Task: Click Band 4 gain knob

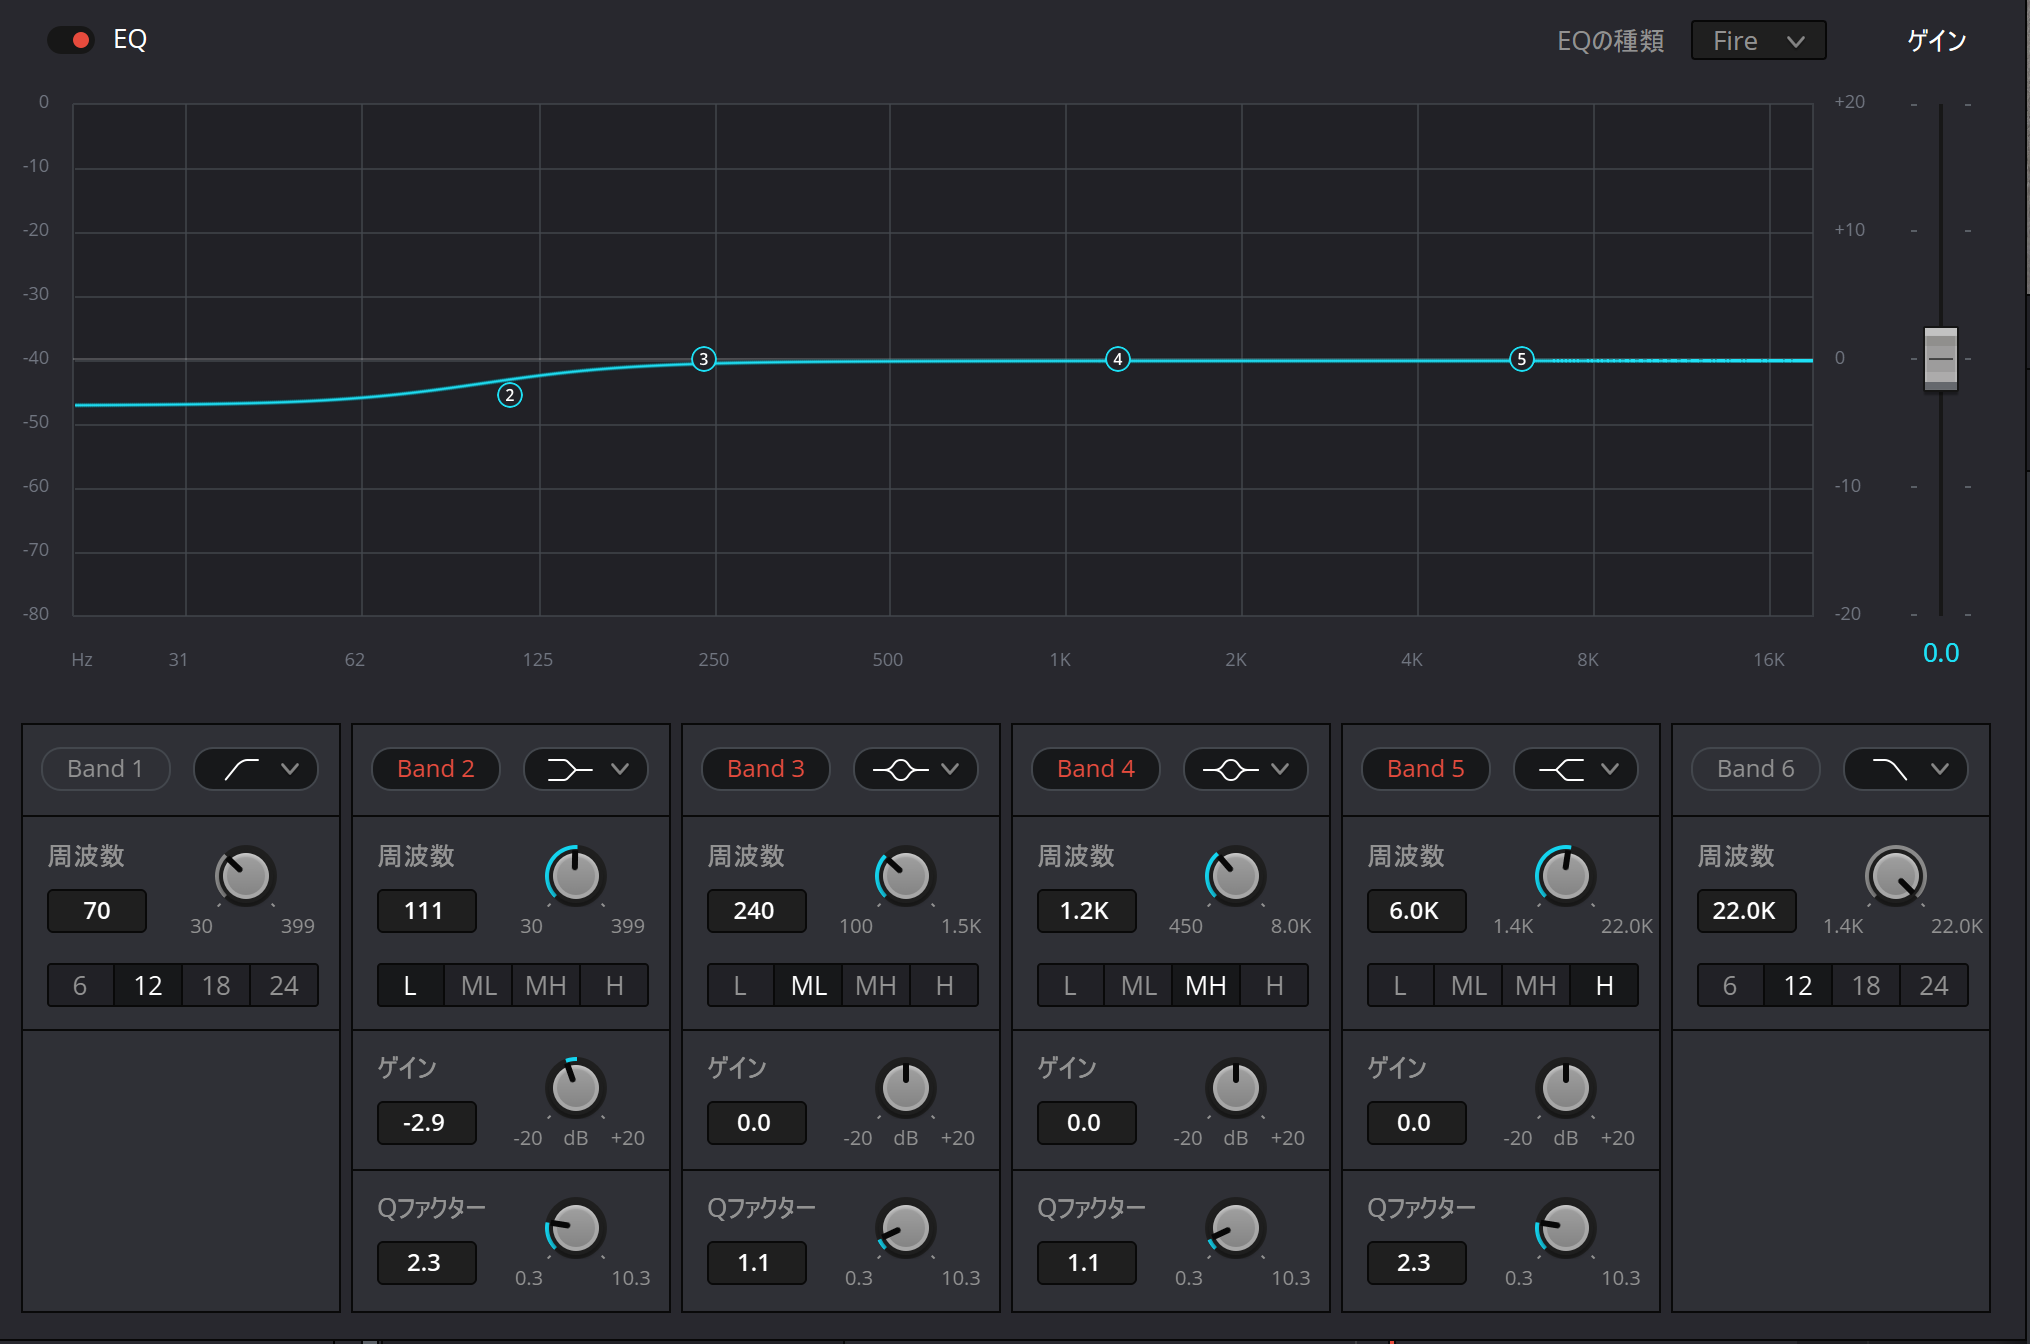Action: click(1235, 1088)
